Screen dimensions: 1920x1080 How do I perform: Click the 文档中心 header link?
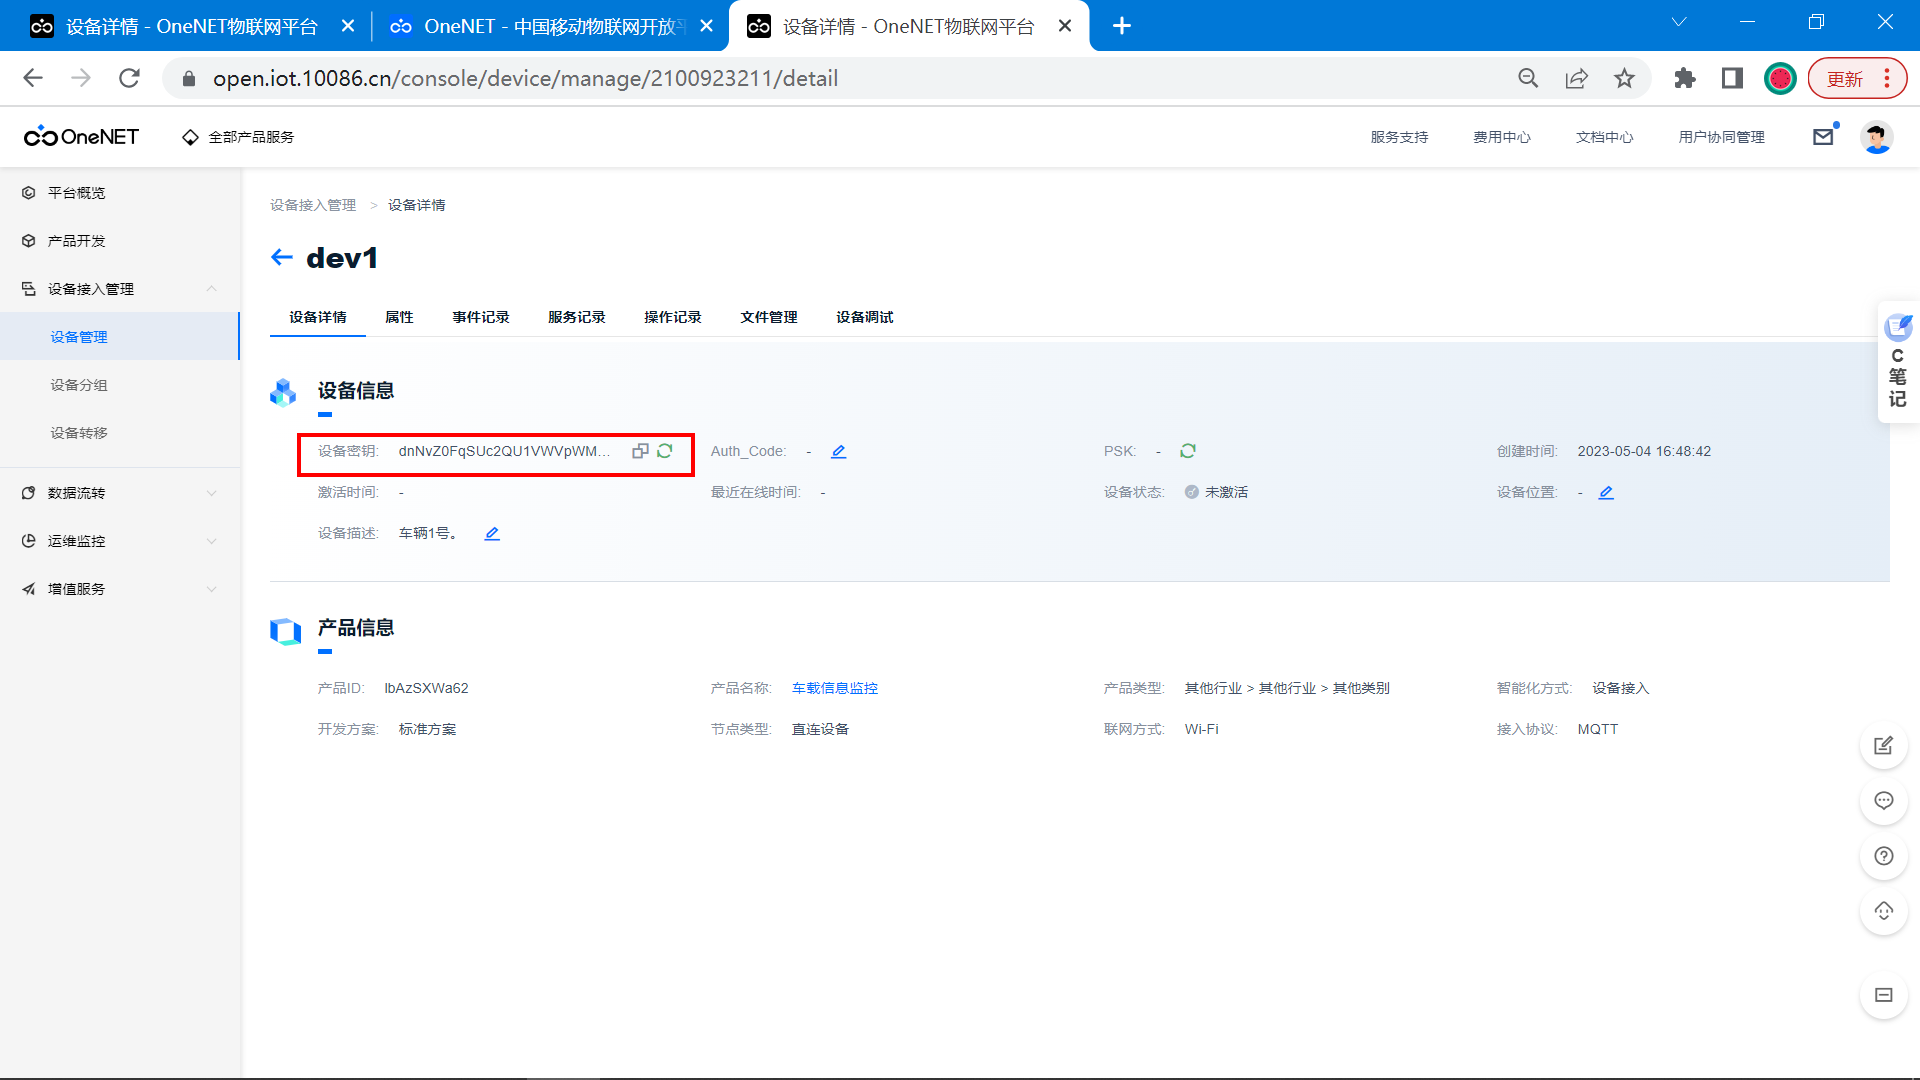pos(1604,137)
